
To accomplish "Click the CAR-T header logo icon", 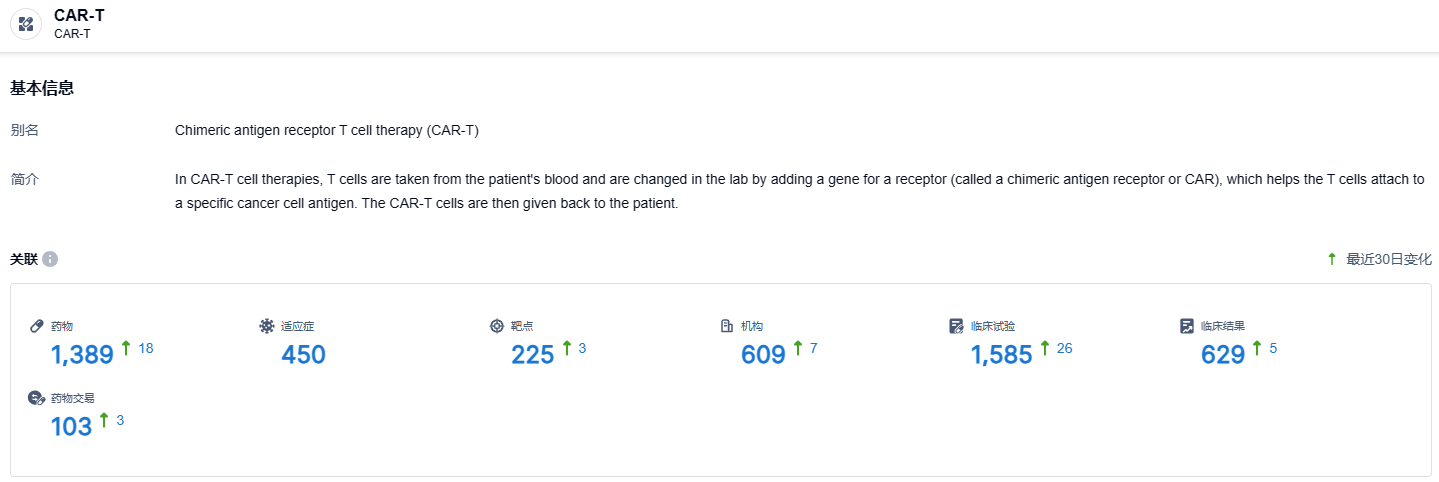I will (x=26, y=24).
